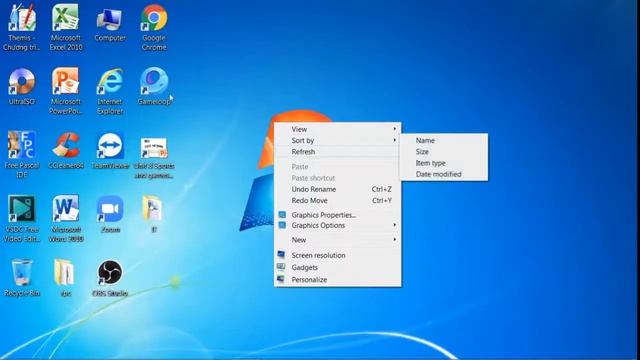640x360 pixels.
Task: Choose Refresh from the context menu
Action: [x=338, y=152]
